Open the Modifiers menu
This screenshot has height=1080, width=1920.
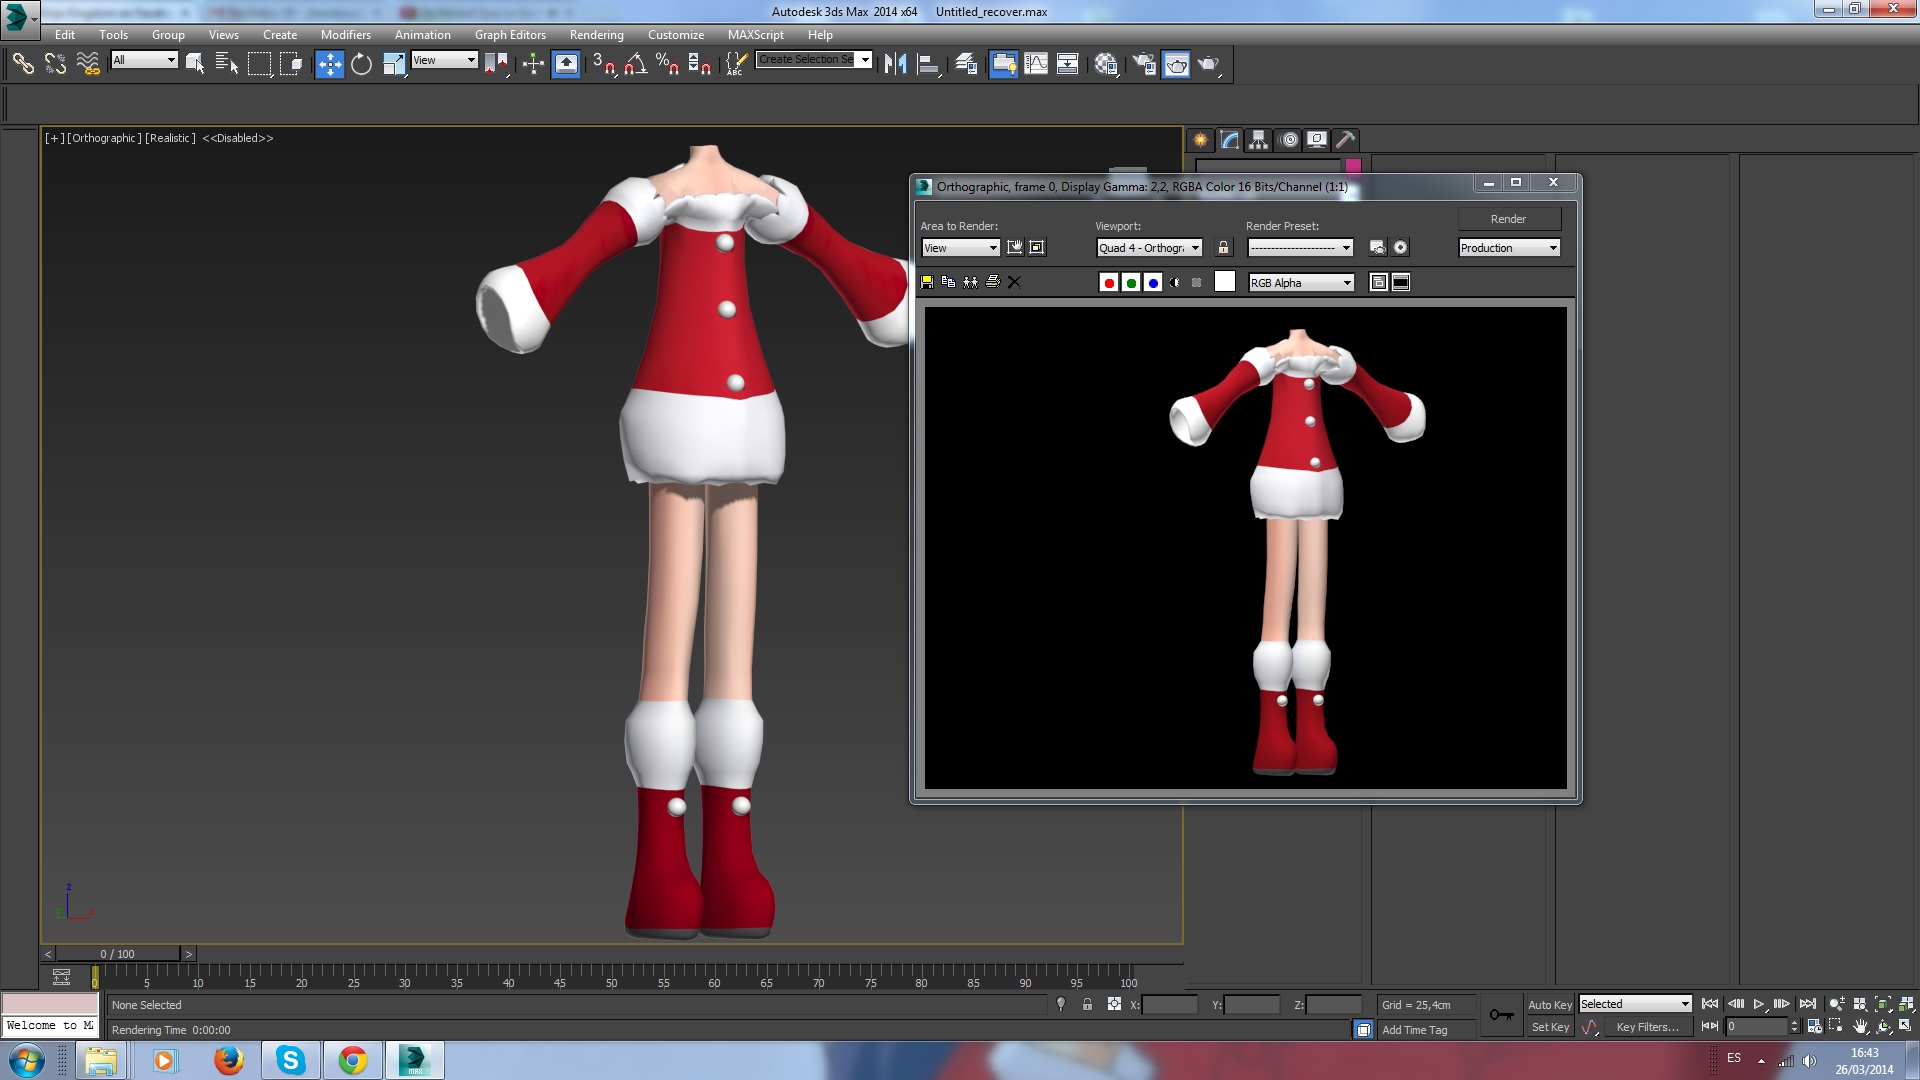[345, 34]
